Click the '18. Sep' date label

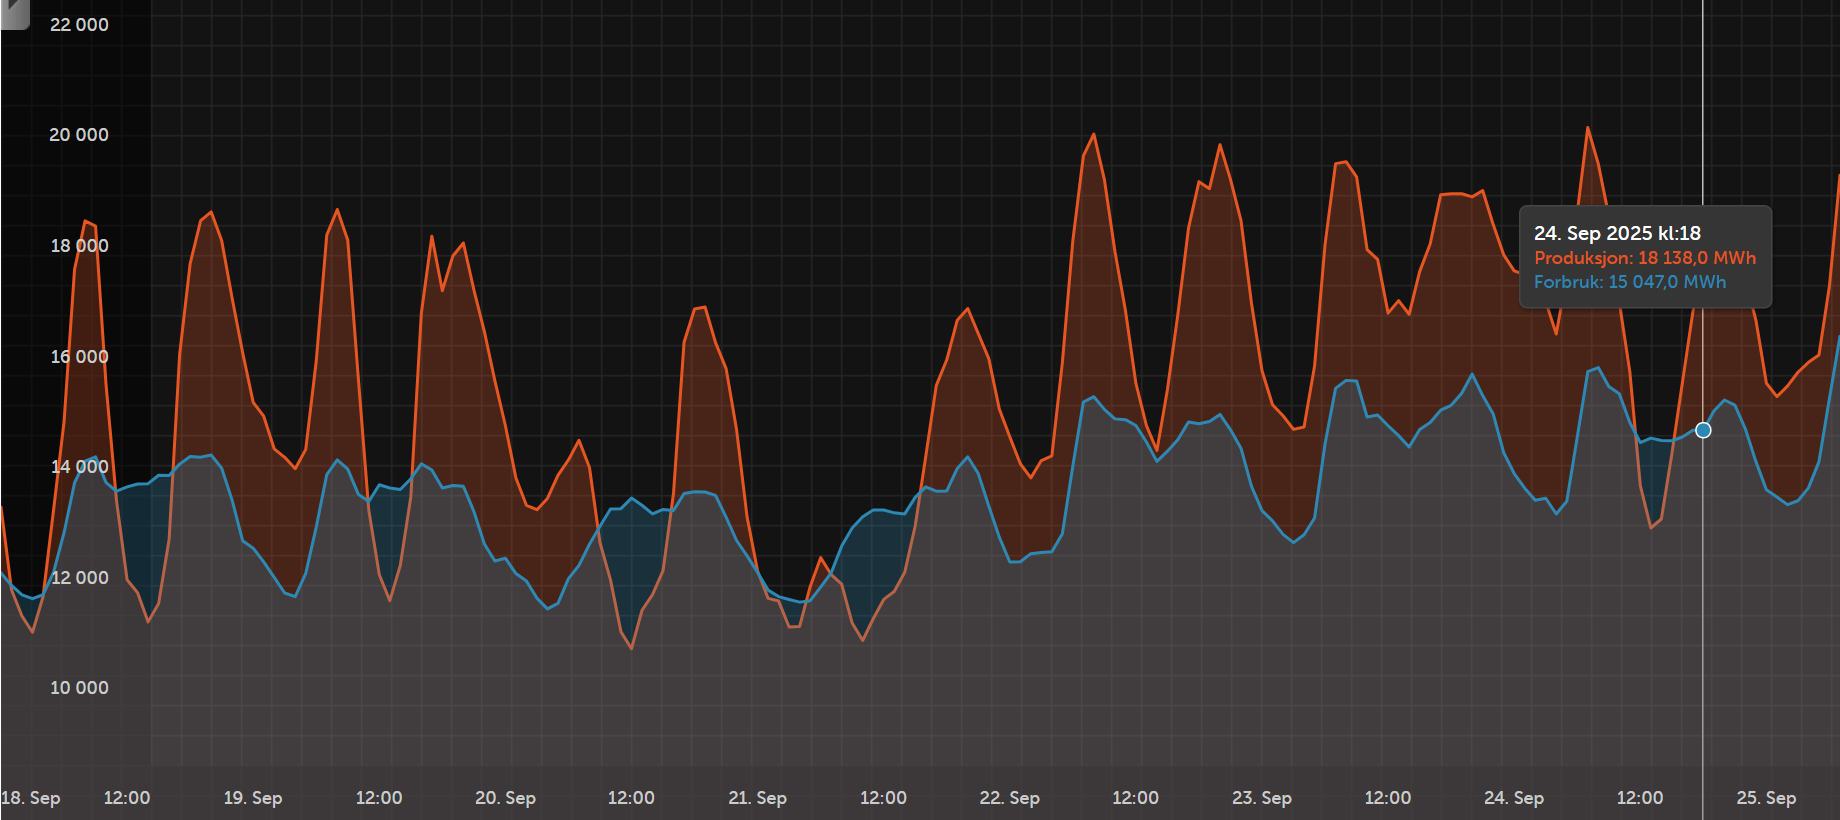click(x=31, y=798)
